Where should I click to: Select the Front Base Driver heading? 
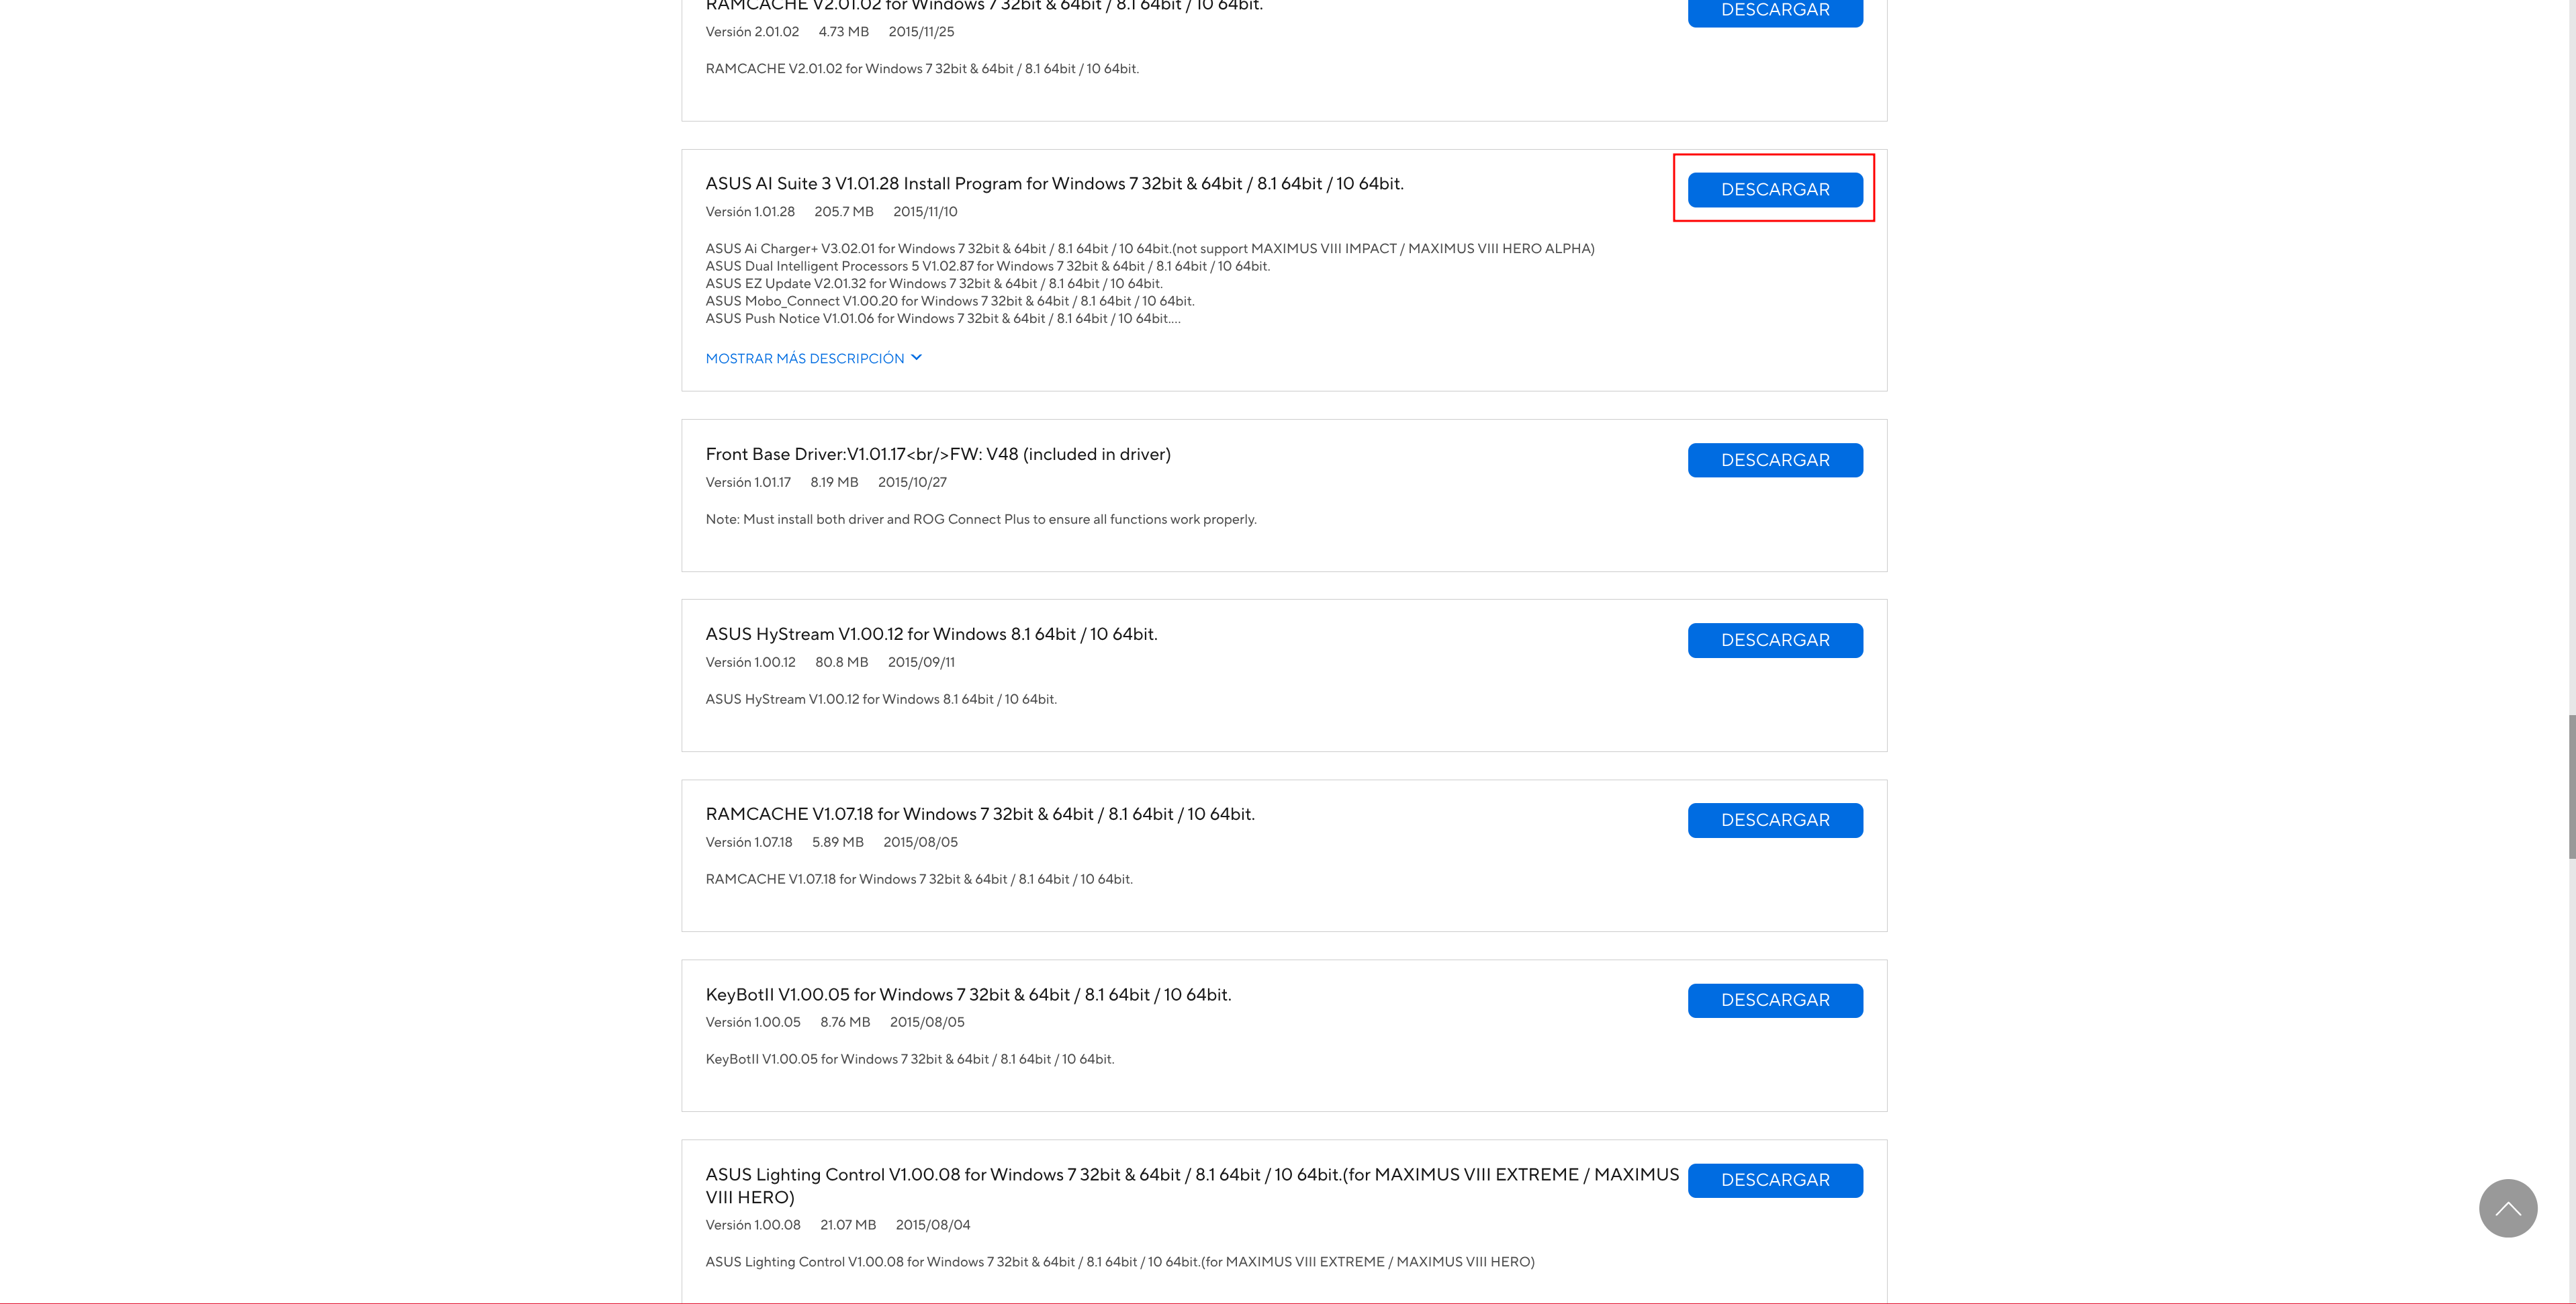(937, 454)
